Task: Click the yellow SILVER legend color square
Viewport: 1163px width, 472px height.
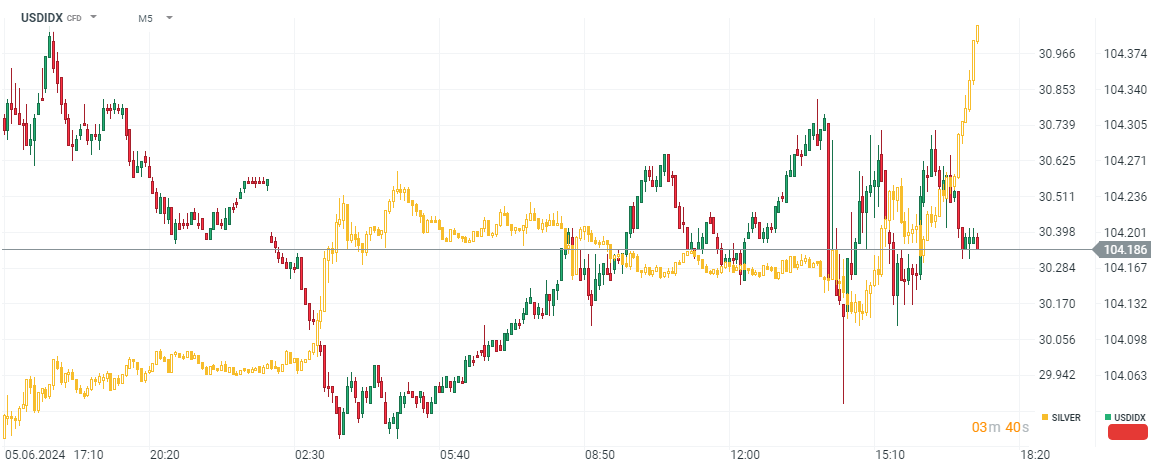Action: (x=1046, y=417)
